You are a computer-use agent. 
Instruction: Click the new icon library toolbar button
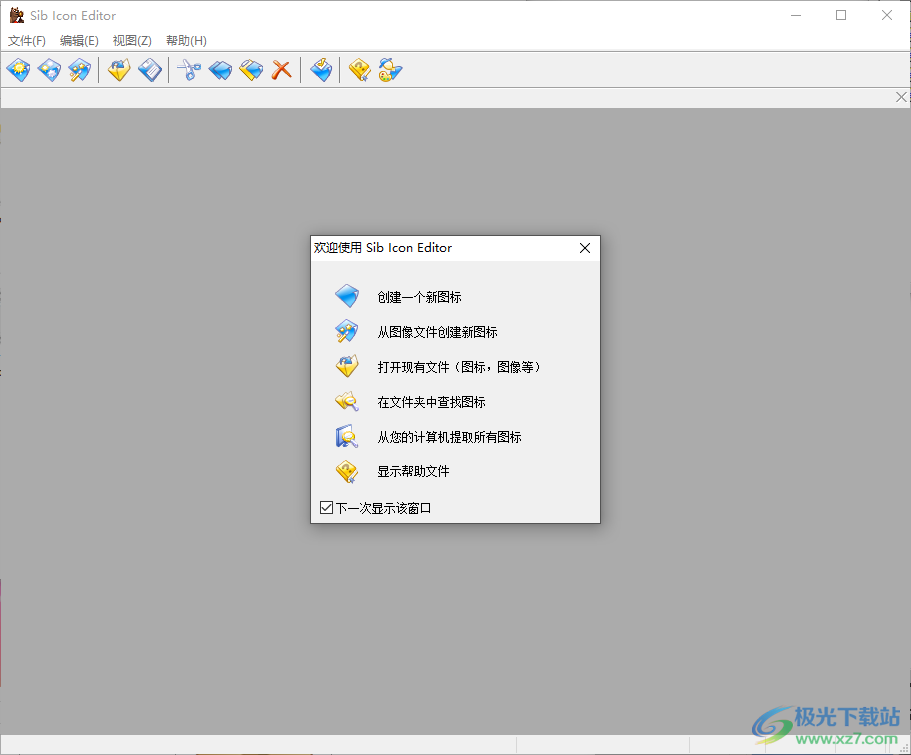49,70
